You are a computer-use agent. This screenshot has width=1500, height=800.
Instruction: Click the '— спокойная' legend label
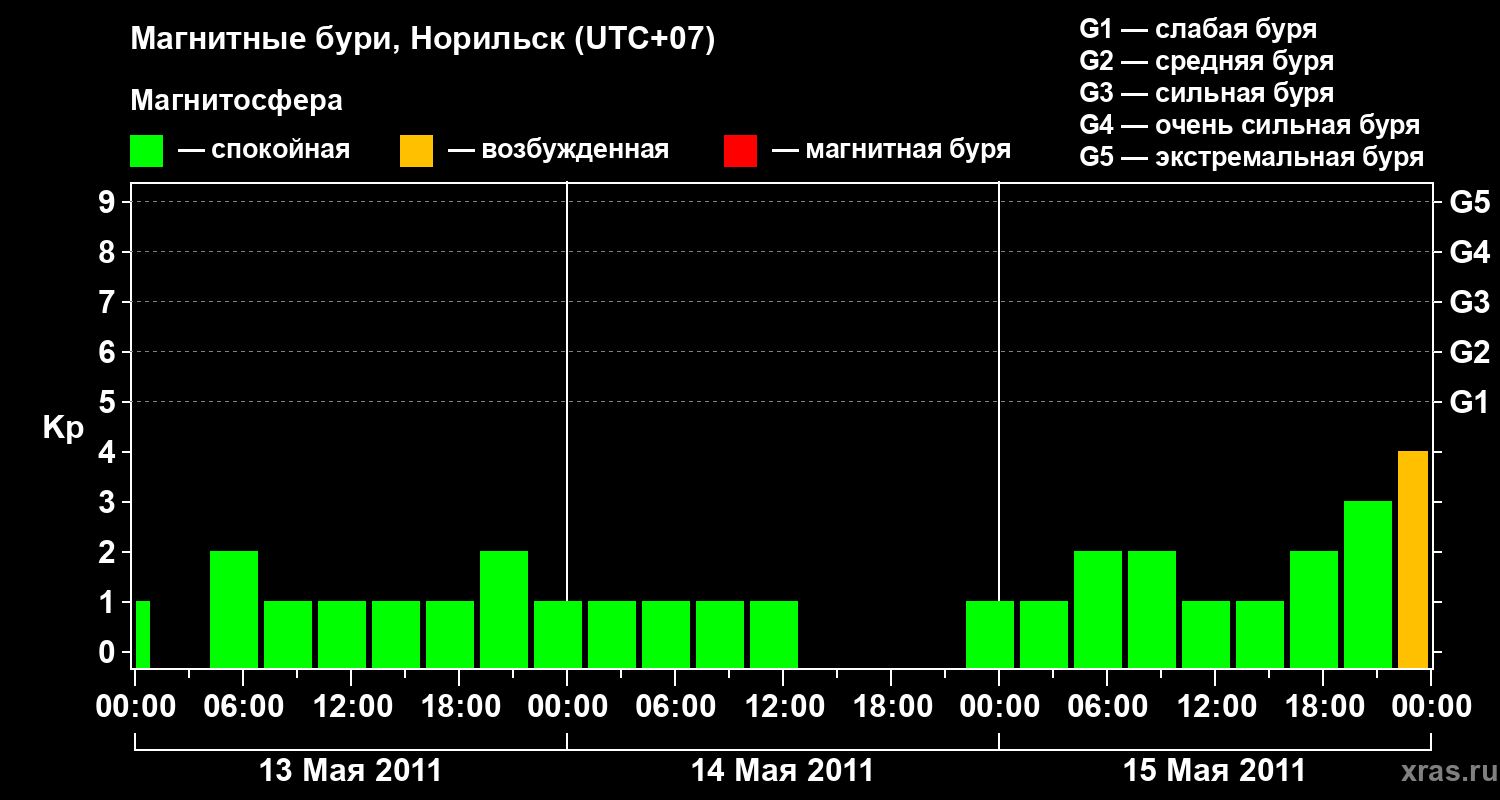click(264, 150)
